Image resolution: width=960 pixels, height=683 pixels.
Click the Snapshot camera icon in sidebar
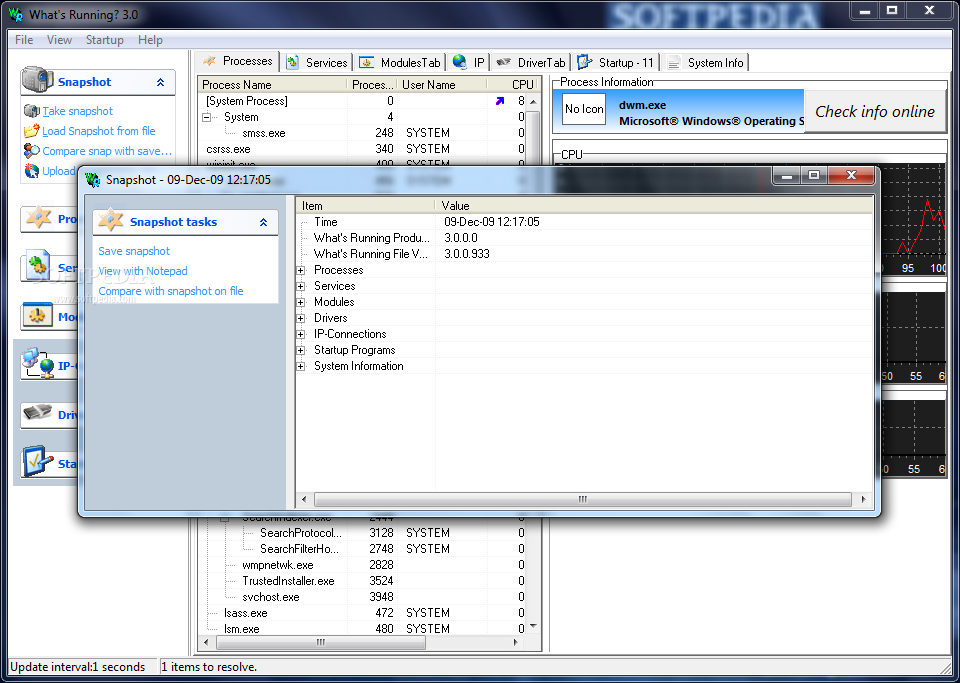coord(37,80)
